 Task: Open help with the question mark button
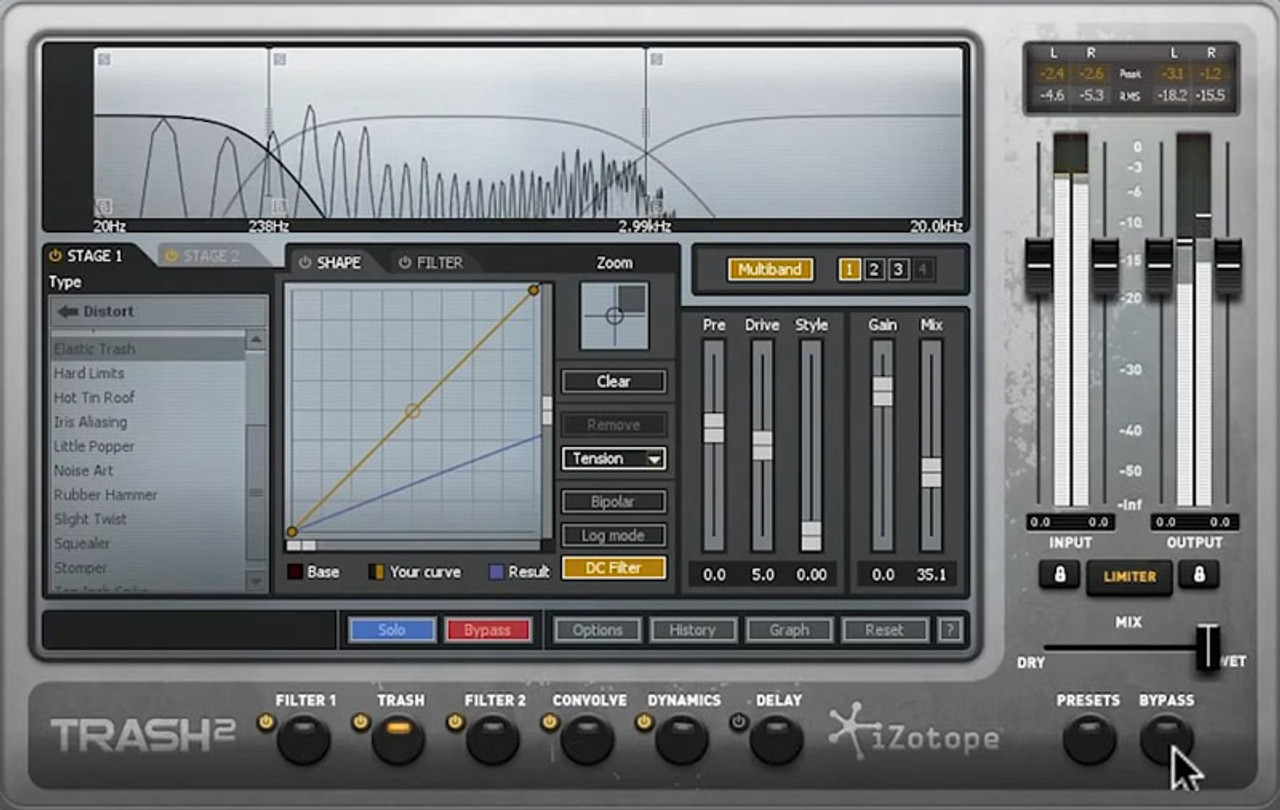[949, 630]
